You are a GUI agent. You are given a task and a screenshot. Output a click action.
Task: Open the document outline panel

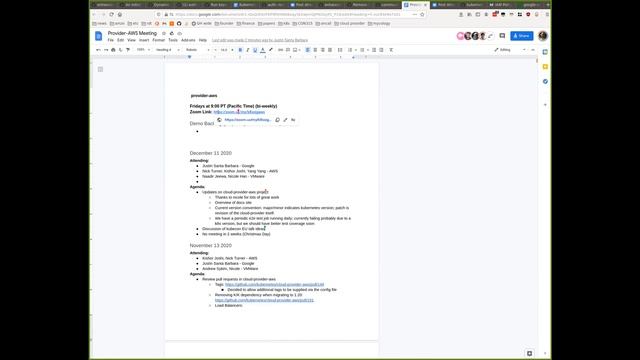100,69
